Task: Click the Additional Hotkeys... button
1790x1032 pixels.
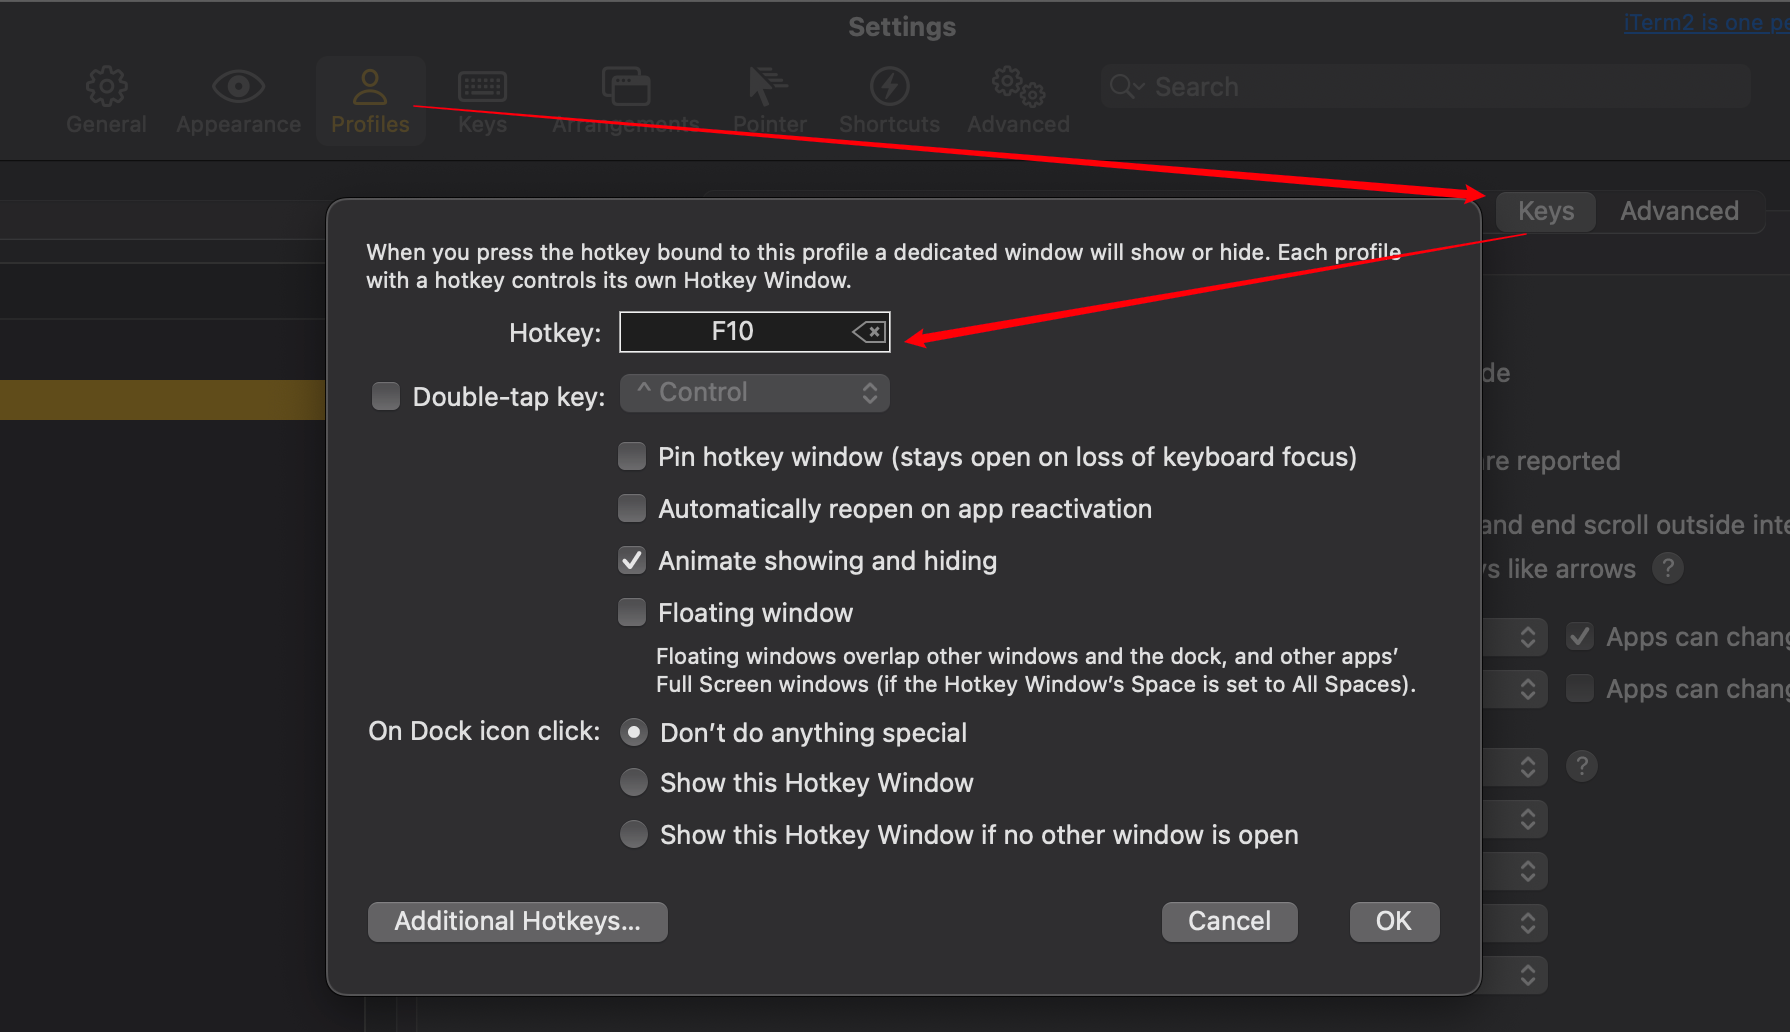Action: [x=517, y=921]
